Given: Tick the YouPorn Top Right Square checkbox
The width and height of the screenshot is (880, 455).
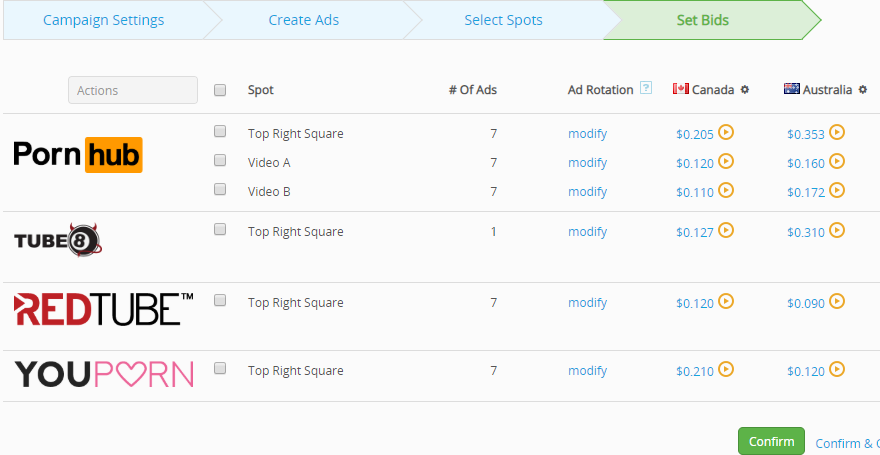Looking at the screenshot, I should pos(220,369).
